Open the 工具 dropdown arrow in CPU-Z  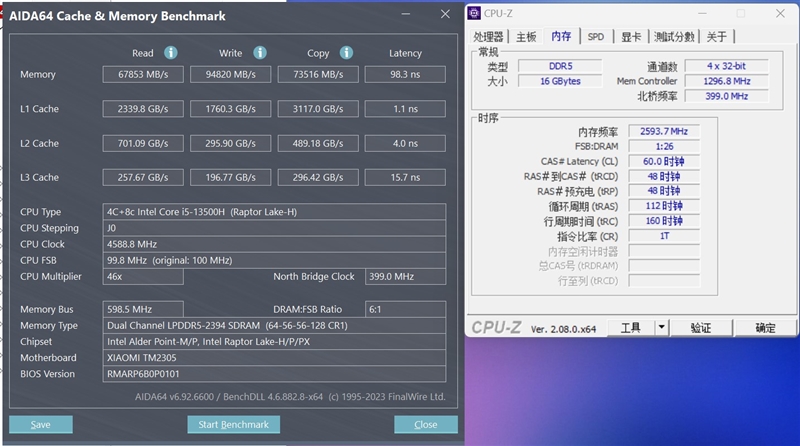661,327
